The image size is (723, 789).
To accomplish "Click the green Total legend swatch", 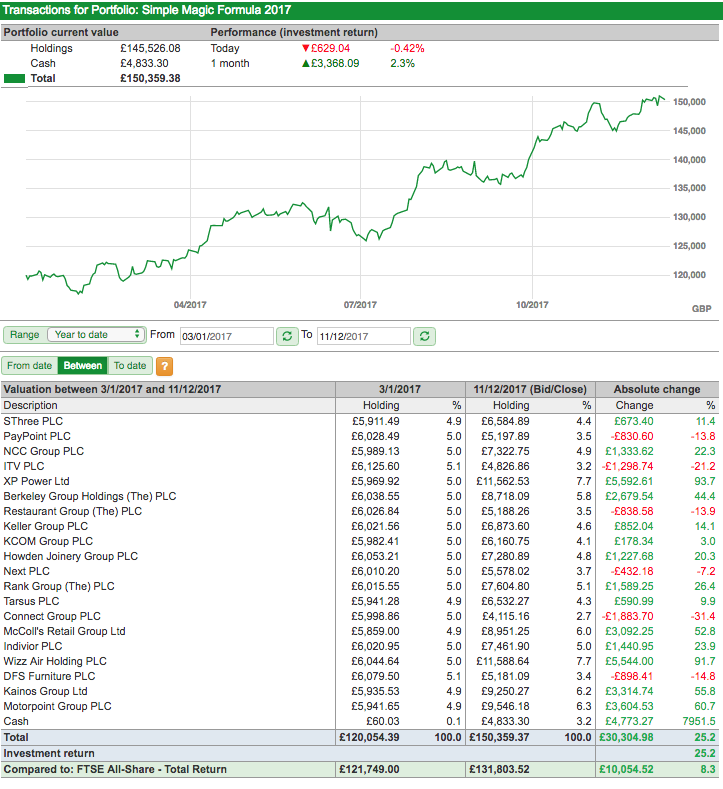I will point(14,78).
